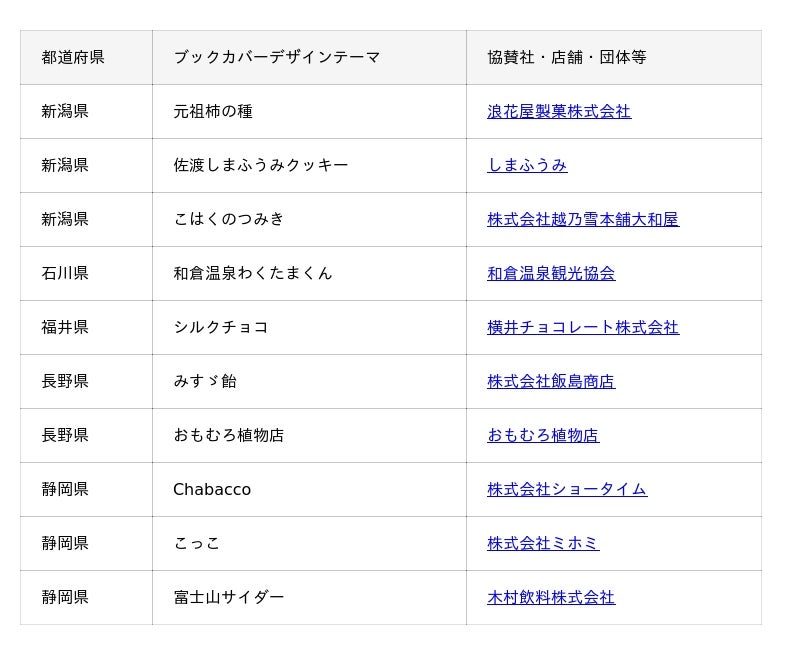Click the 株式会社飯島商店 link
800x655 pixels.
[551, 382]
